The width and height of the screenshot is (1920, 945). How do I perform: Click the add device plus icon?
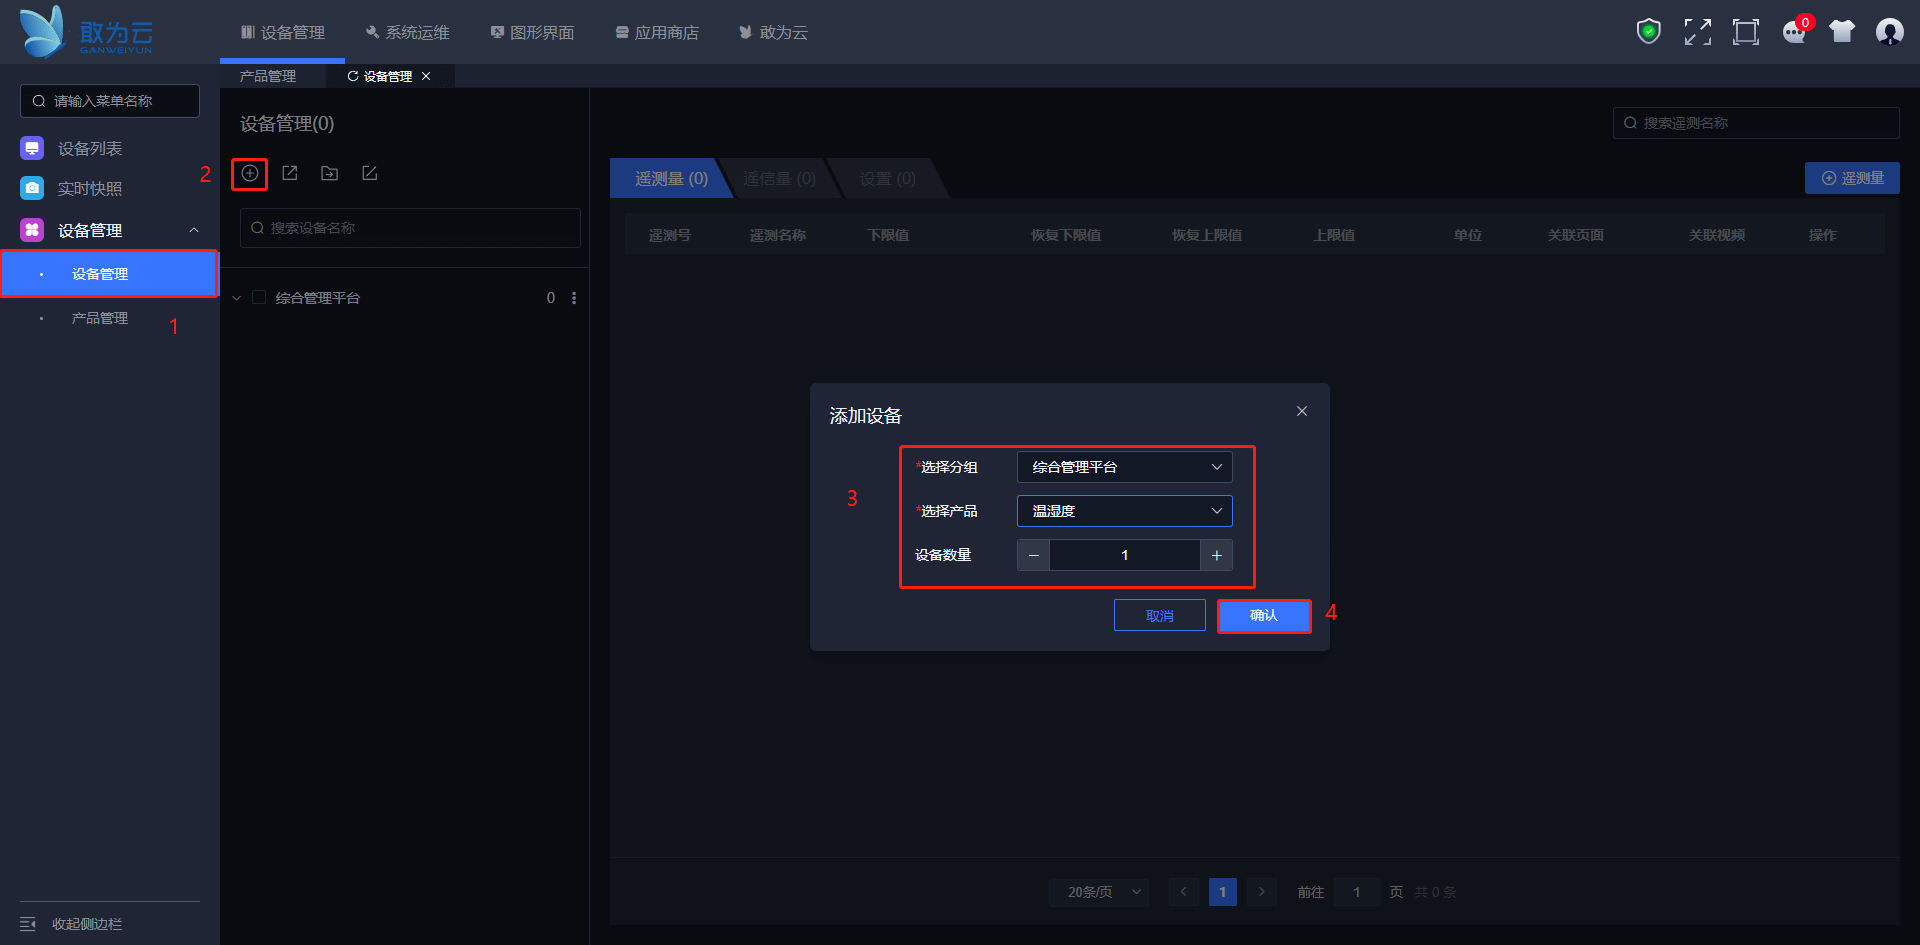coord(250,174)
